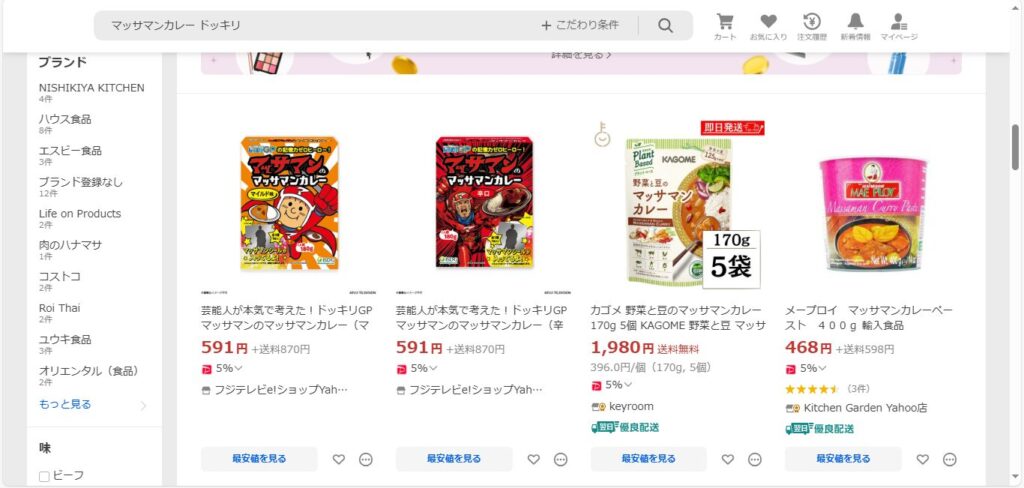Image resolution: width=1024 pixels, height=488 pixels.
Task: Open more options for Kagome curry item
Action: click(755, 459)
